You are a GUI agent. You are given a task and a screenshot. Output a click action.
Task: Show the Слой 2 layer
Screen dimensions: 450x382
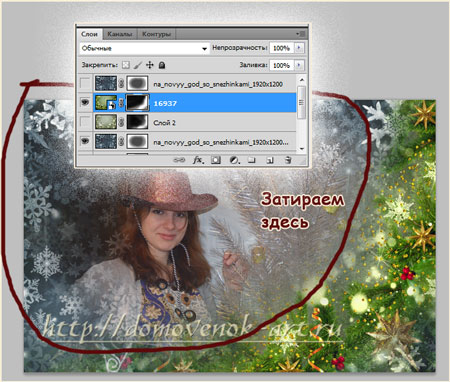[x=85, y=122]
